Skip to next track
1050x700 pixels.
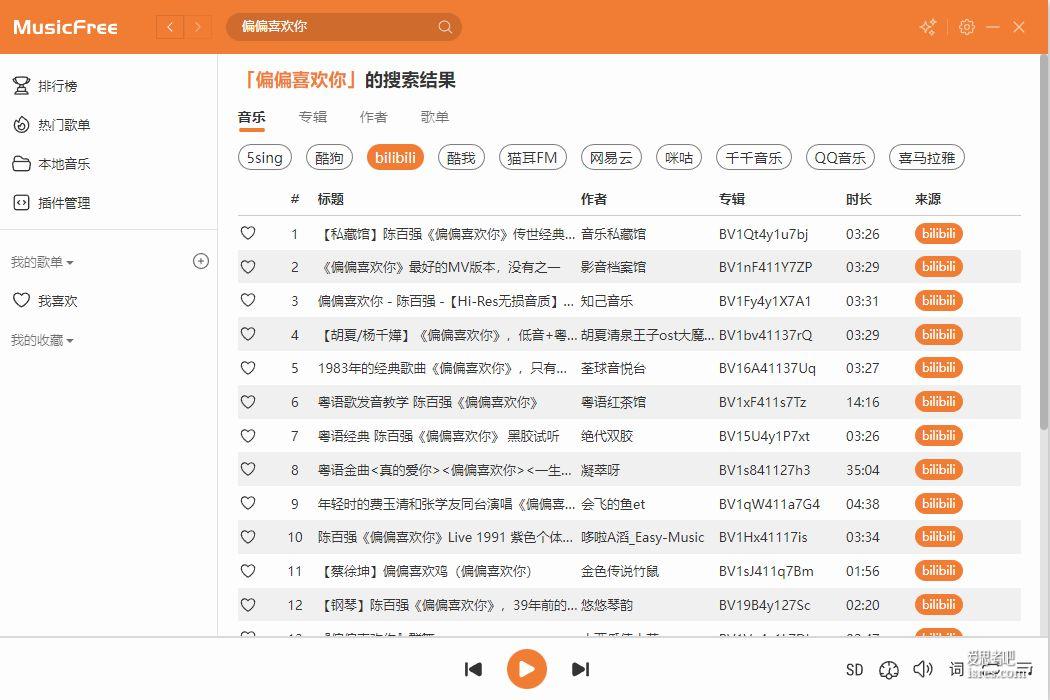click(x=580, y=669)
